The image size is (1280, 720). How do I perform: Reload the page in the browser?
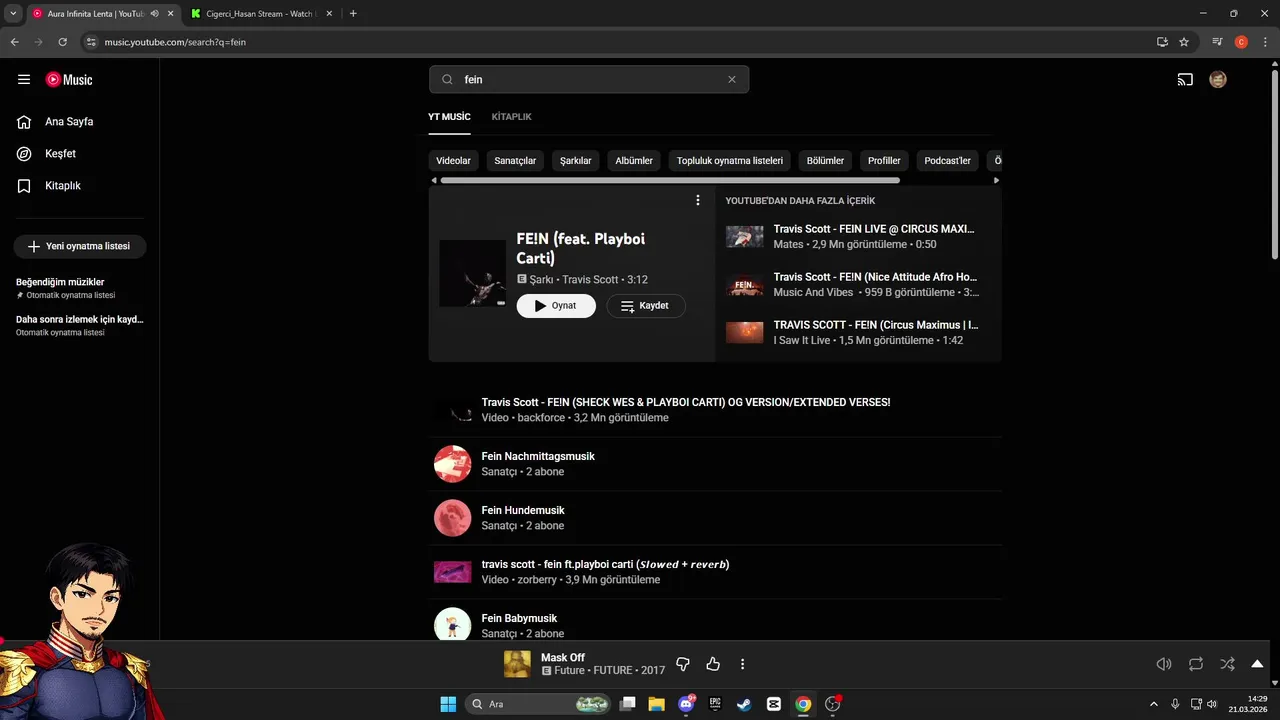pyautogui.click(x=63, y=42)
